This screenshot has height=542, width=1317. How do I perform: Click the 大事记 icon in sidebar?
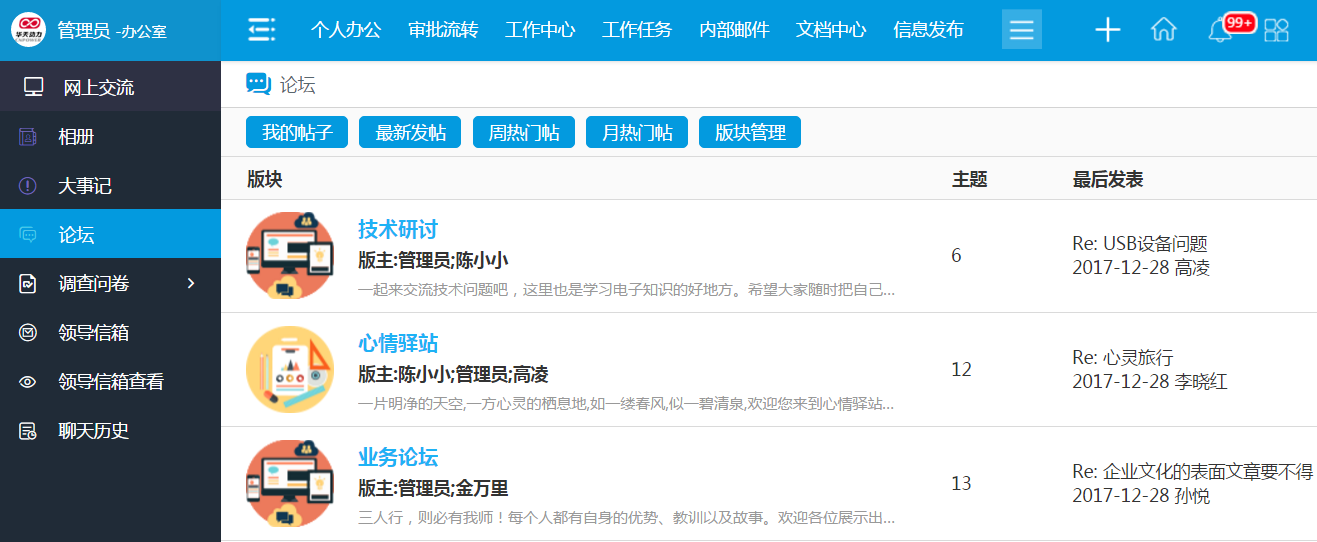[28, 186]
